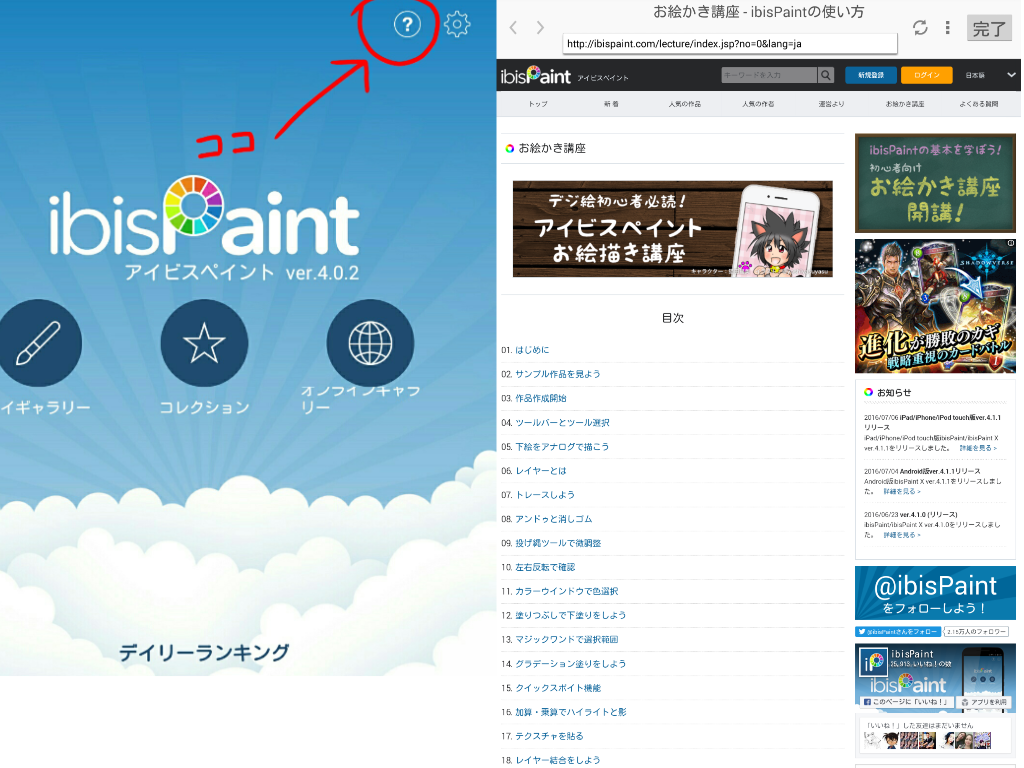Click the ibisPaint website logo
1024x768 pixels.
pyautogui.click(x=536, y=76)
